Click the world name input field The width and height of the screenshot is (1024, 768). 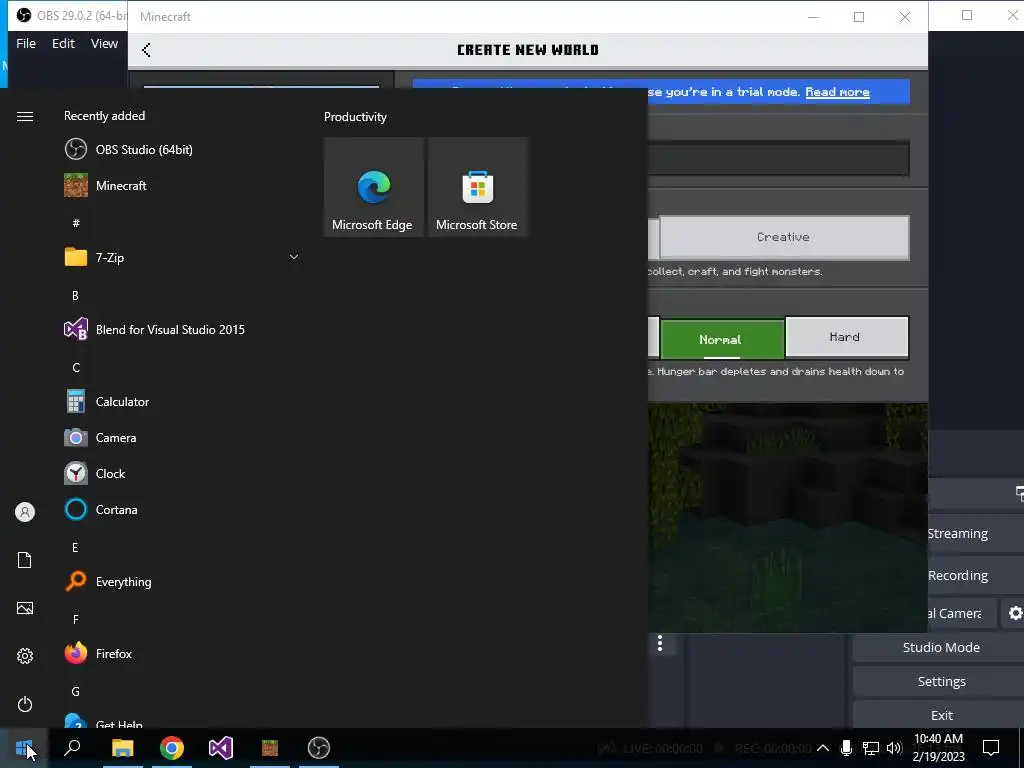click(x=778, y=159)
